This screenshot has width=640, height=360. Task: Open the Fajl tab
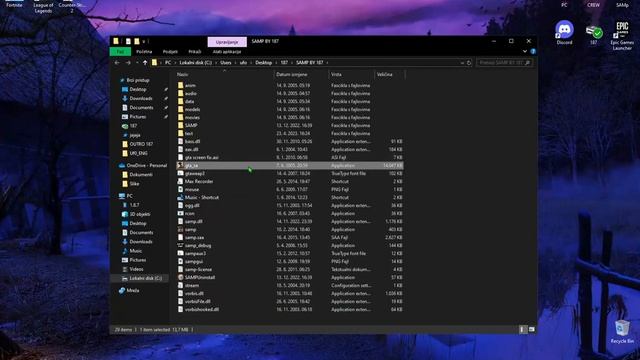pyautogui.click(x=120, y=52)
